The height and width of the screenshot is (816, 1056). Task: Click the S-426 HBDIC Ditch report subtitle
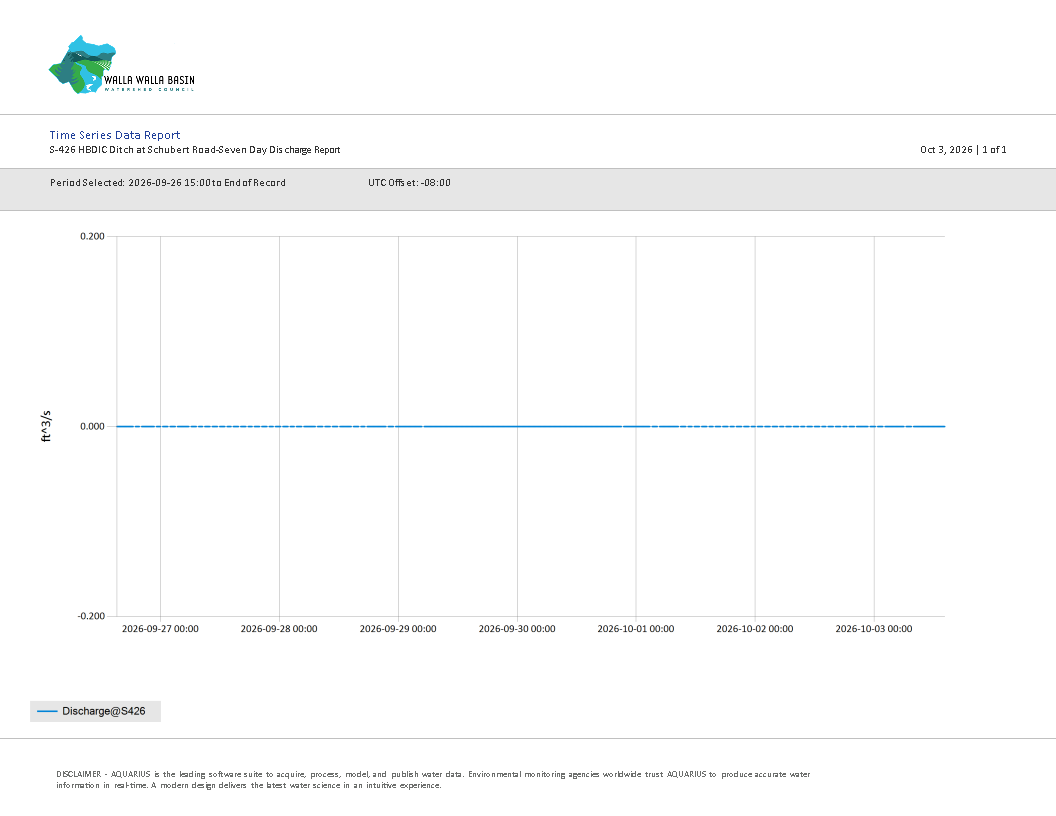click(195, 149)
